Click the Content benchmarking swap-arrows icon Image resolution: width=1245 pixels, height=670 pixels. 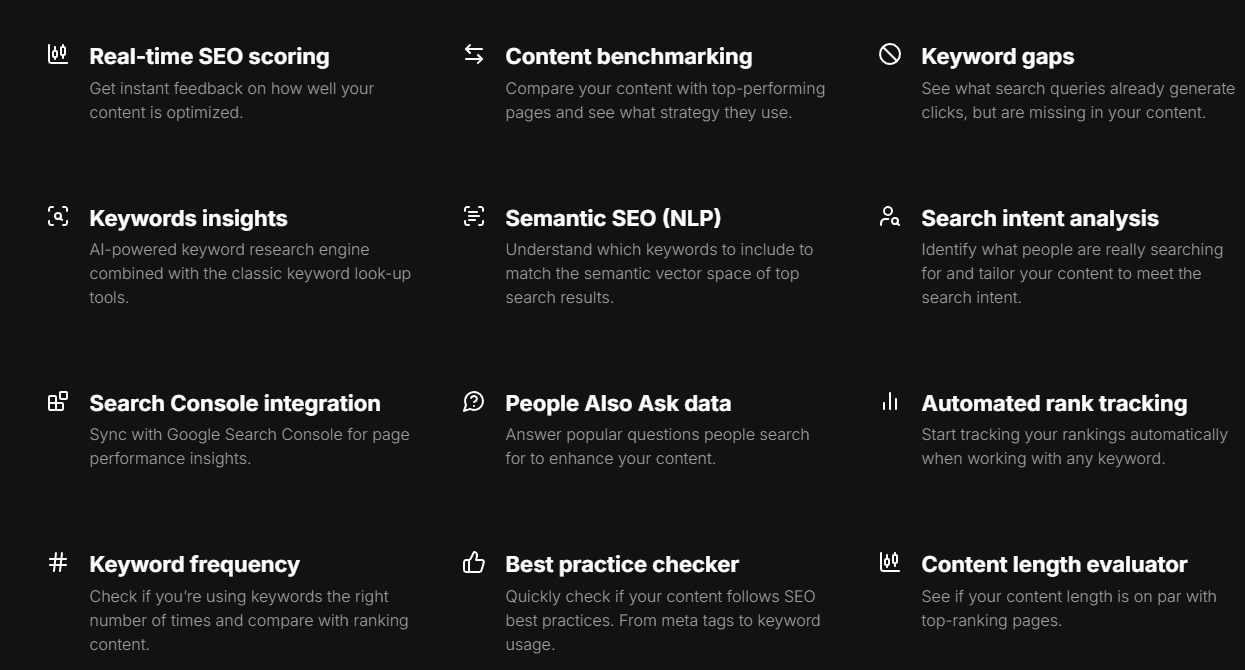(x=474, y=54)
